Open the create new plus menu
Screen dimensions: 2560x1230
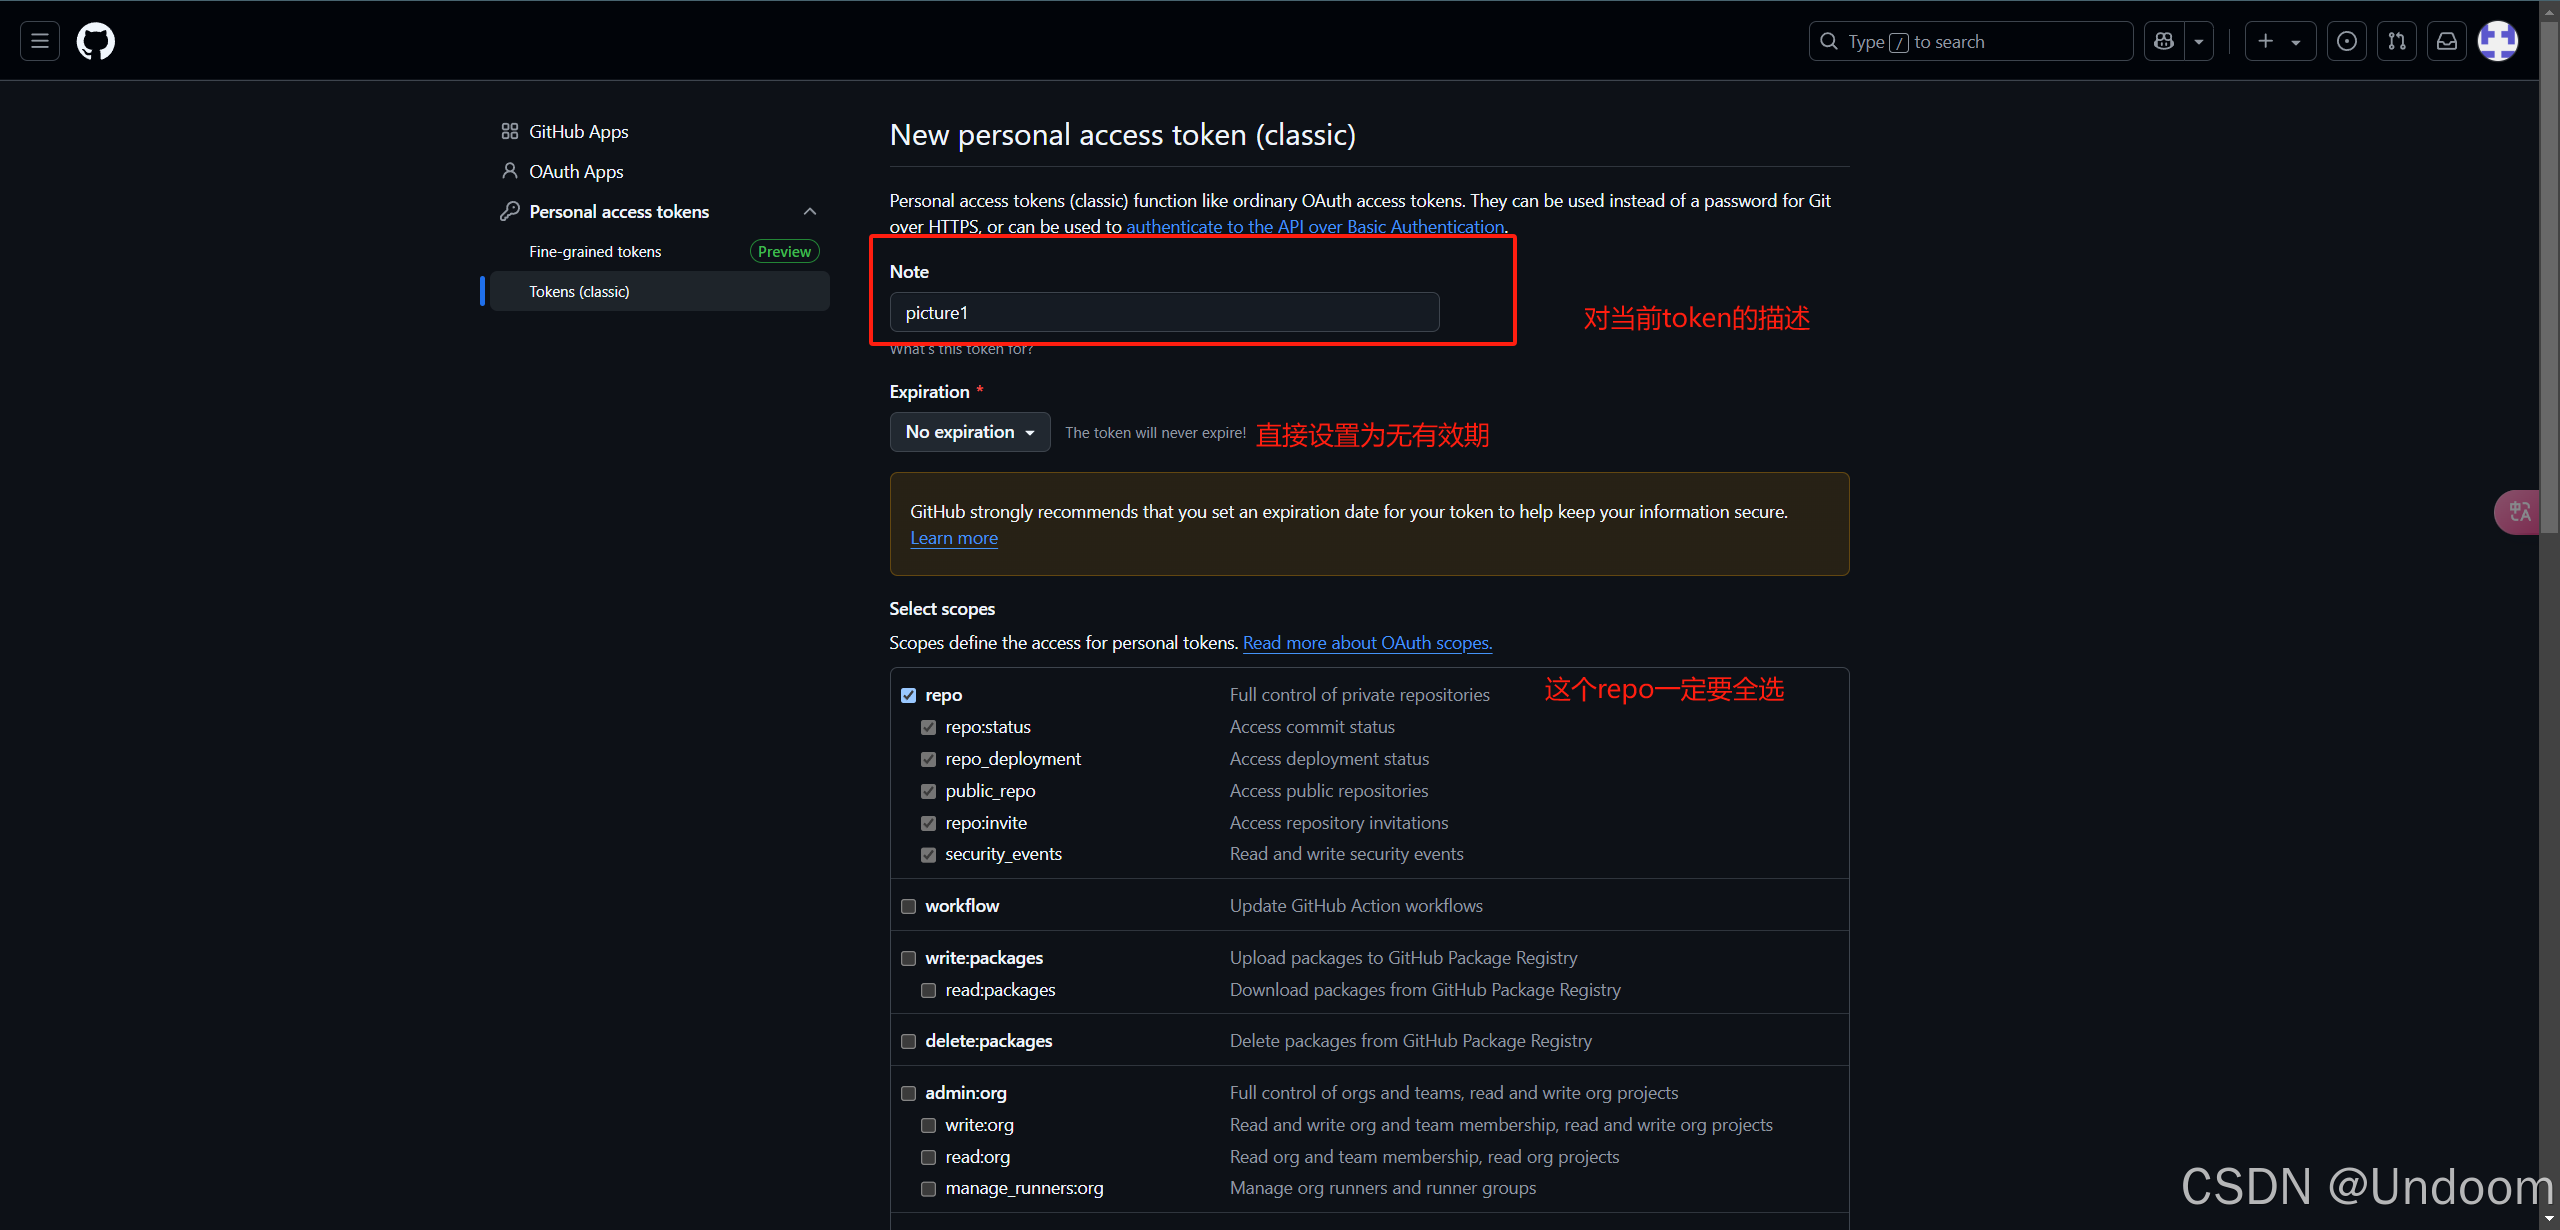(2280, 41)
